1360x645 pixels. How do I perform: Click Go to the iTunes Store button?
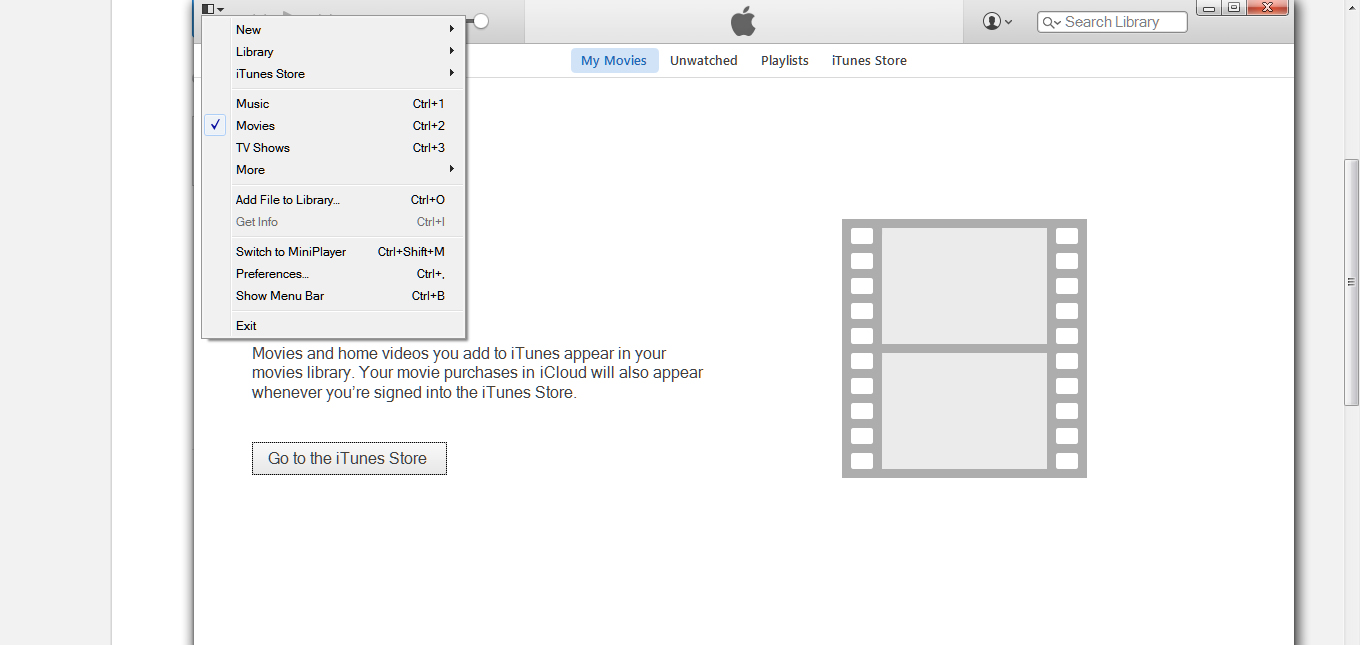(349, 458)
